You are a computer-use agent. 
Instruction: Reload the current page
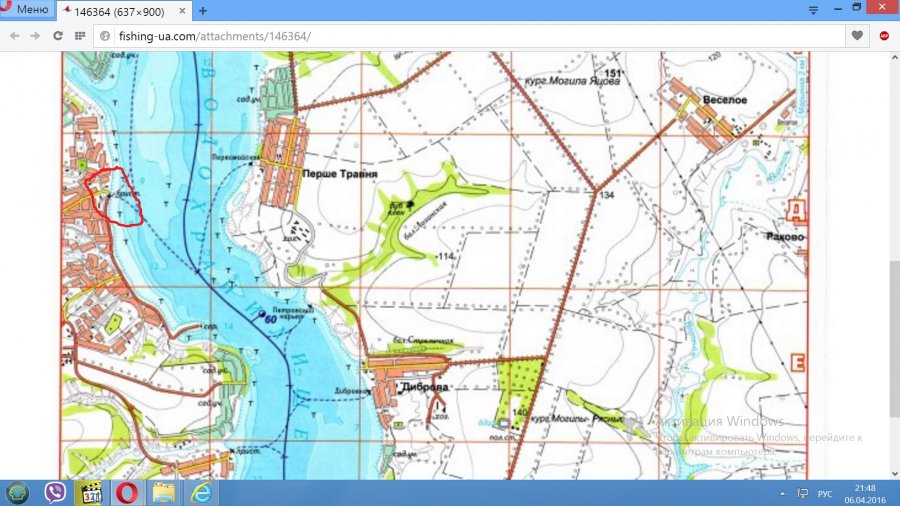(x=58, y=35)
